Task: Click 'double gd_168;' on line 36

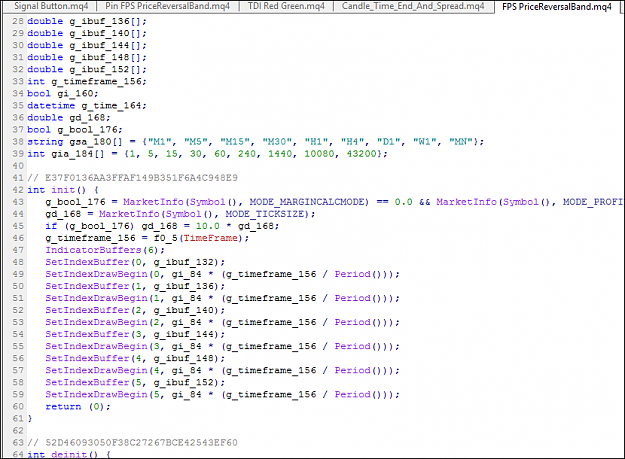Action: tap(69, 117)
